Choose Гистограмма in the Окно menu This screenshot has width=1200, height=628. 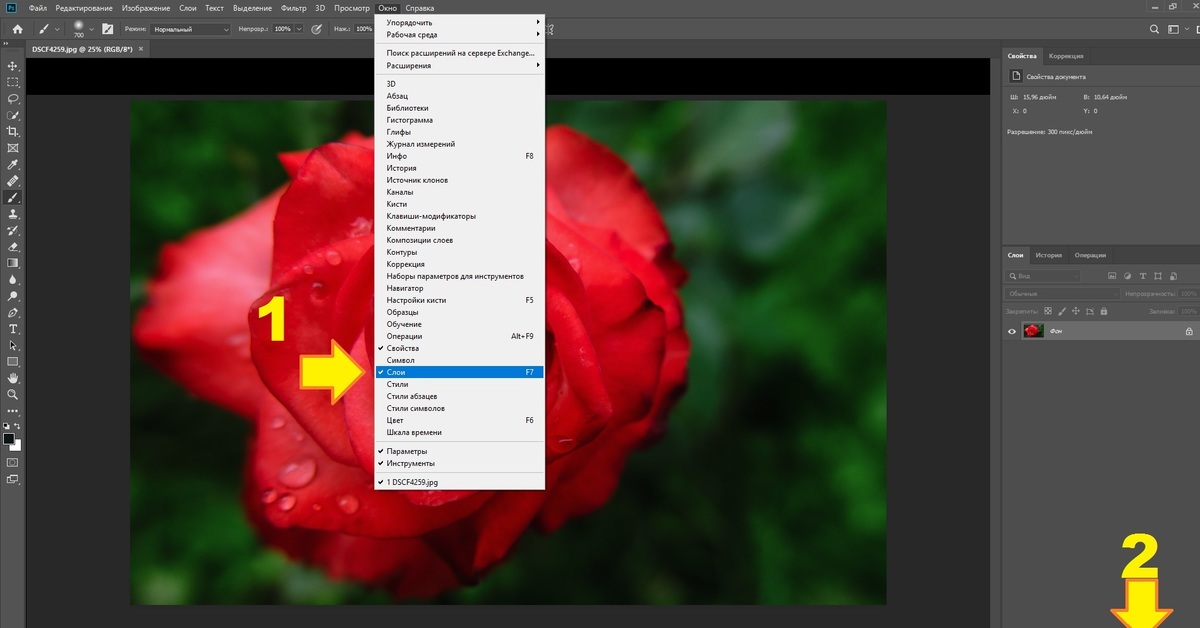click(460, 120)
